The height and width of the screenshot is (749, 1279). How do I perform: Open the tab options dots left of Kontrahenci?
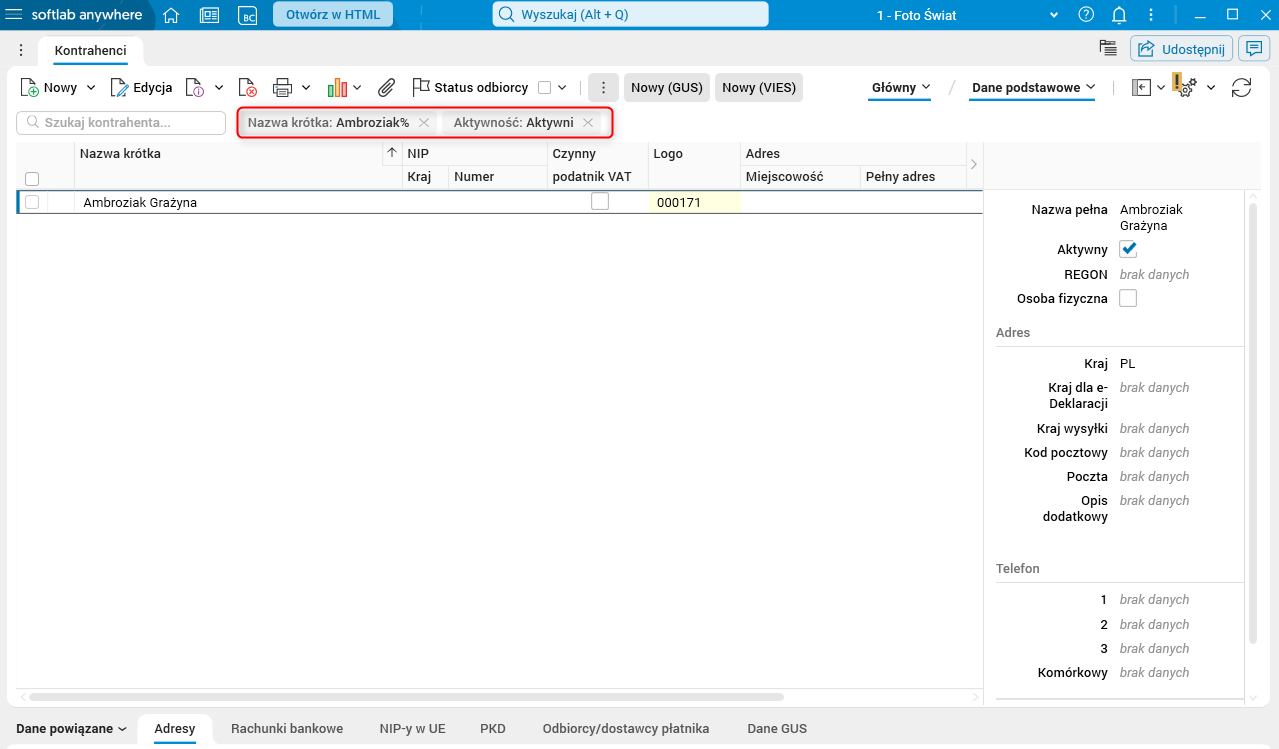pyautogui.click(x=21, y=50)
